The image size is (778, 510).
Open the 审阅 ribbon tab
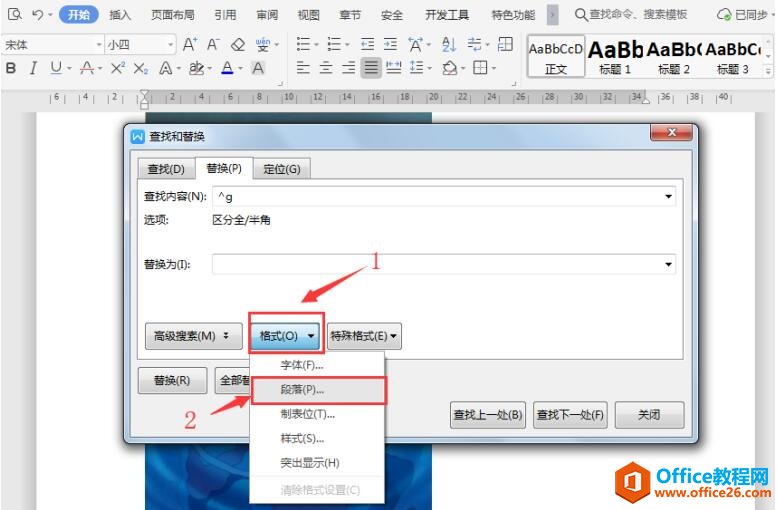[x=267, y=15]
